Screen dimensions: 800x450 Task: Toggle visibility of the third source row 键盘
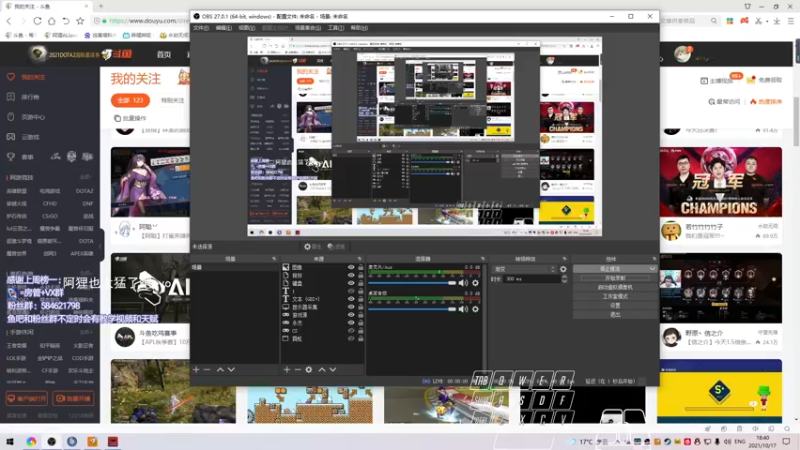[351, 283]
